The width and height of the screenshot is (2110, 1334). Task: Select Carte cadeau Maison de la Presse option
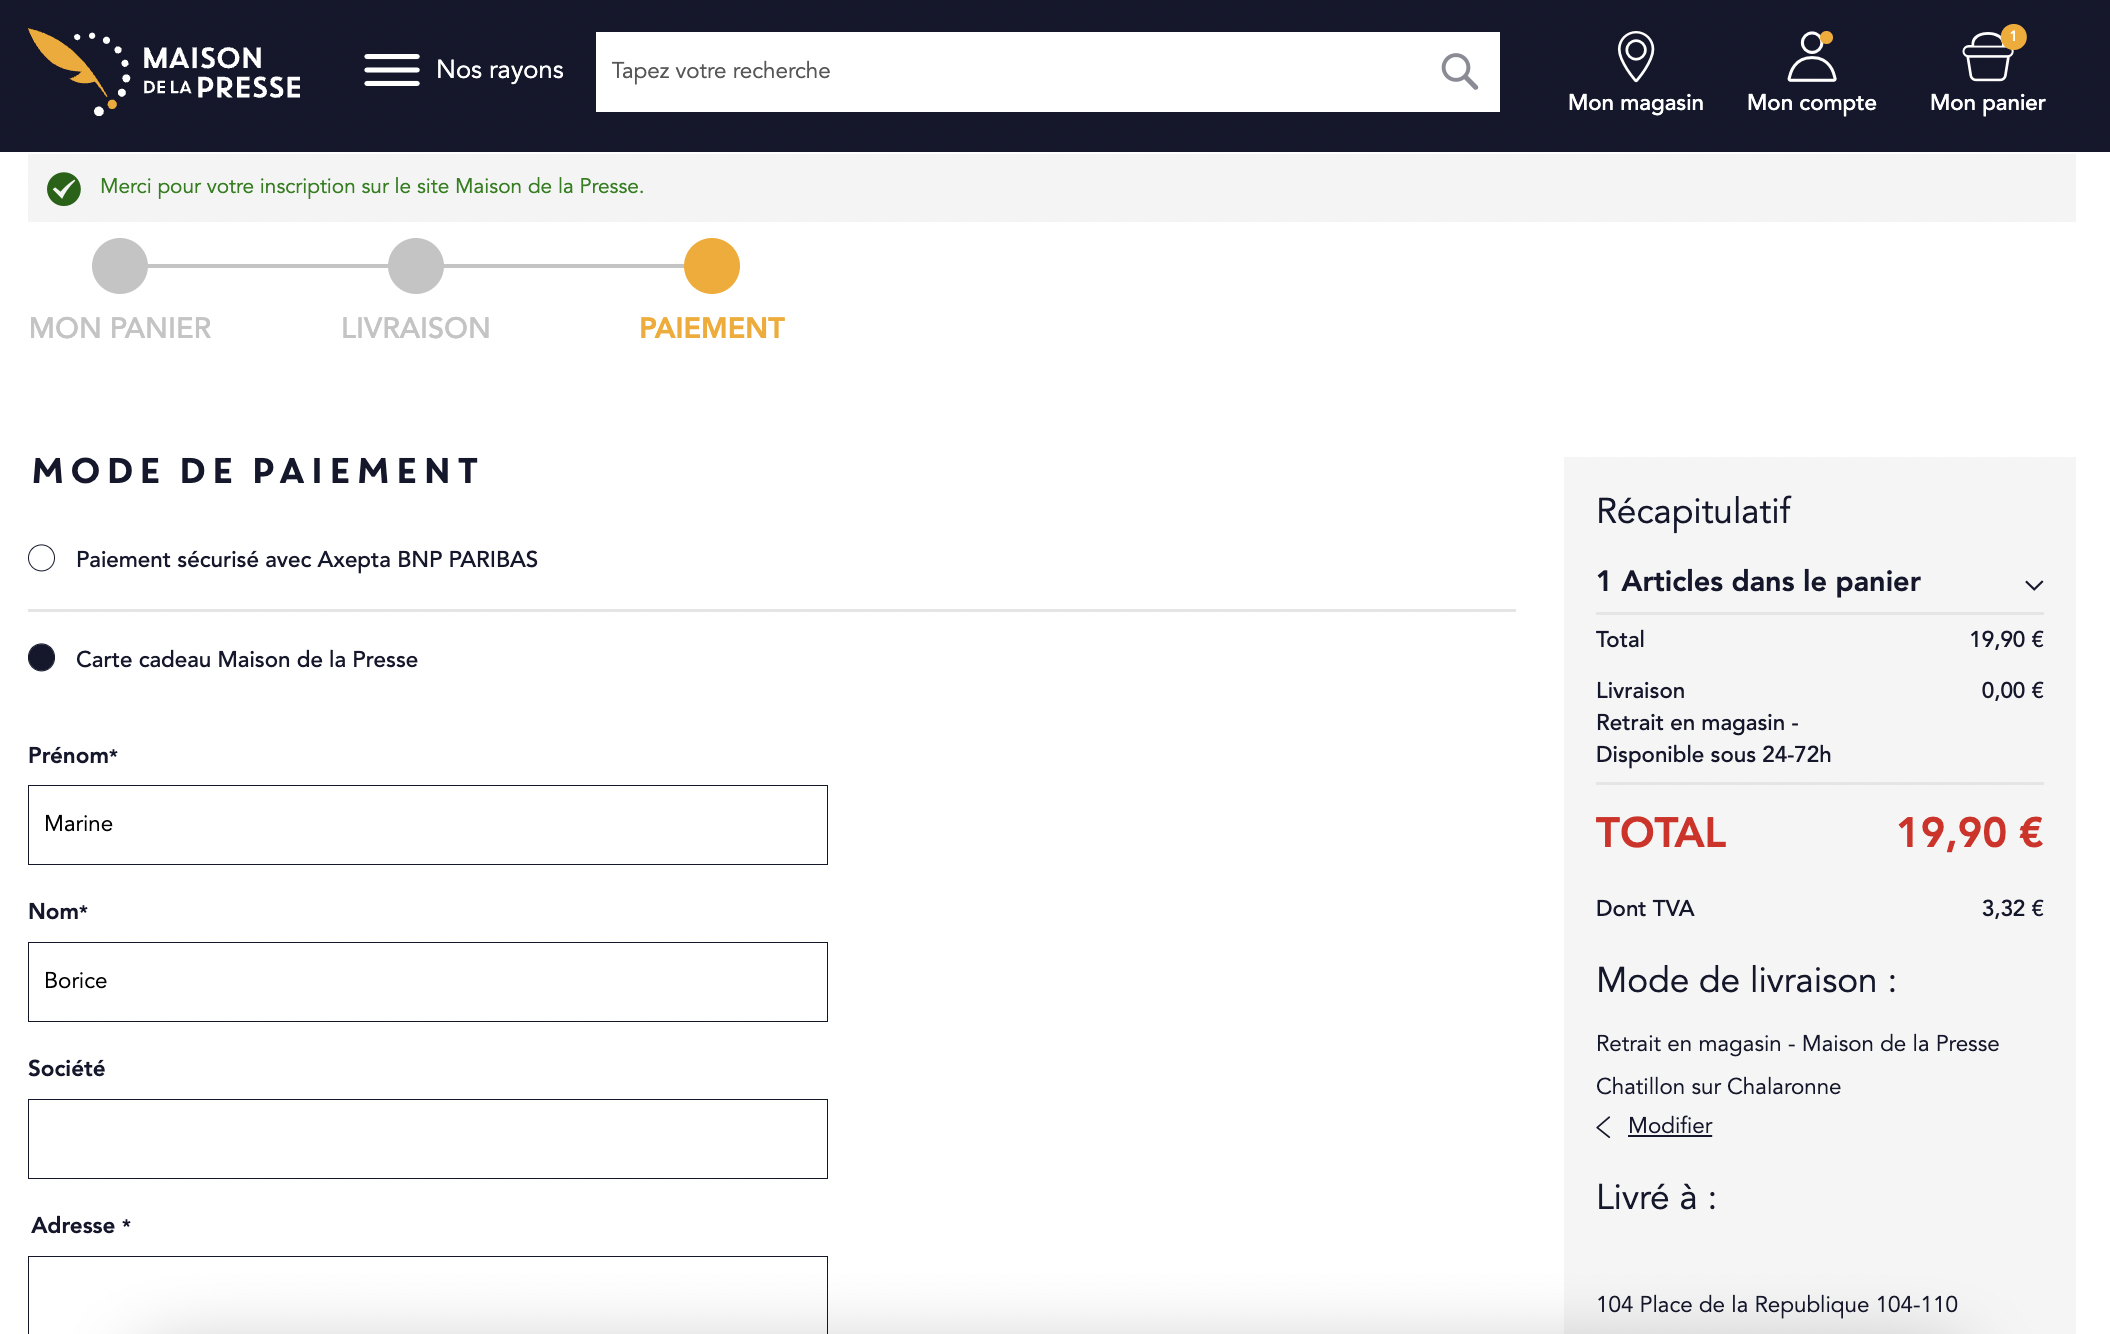42,658
